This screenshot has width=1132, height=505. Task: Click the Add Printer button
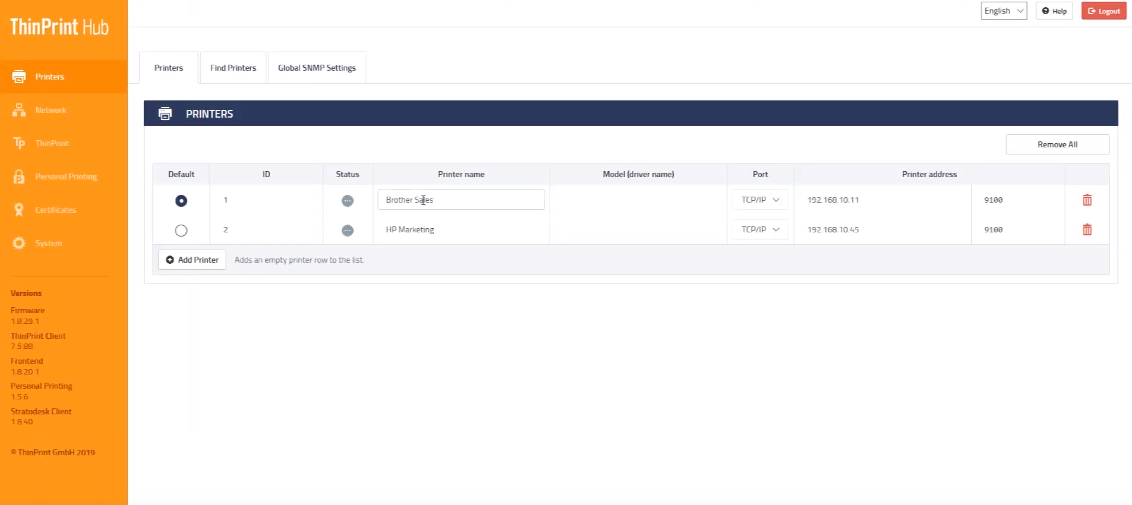(192, 260)
